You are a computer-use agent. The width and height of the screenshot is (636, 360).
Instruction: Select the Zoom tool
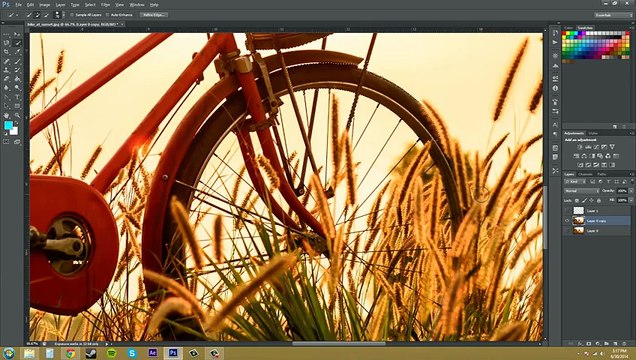click(17, 115)
